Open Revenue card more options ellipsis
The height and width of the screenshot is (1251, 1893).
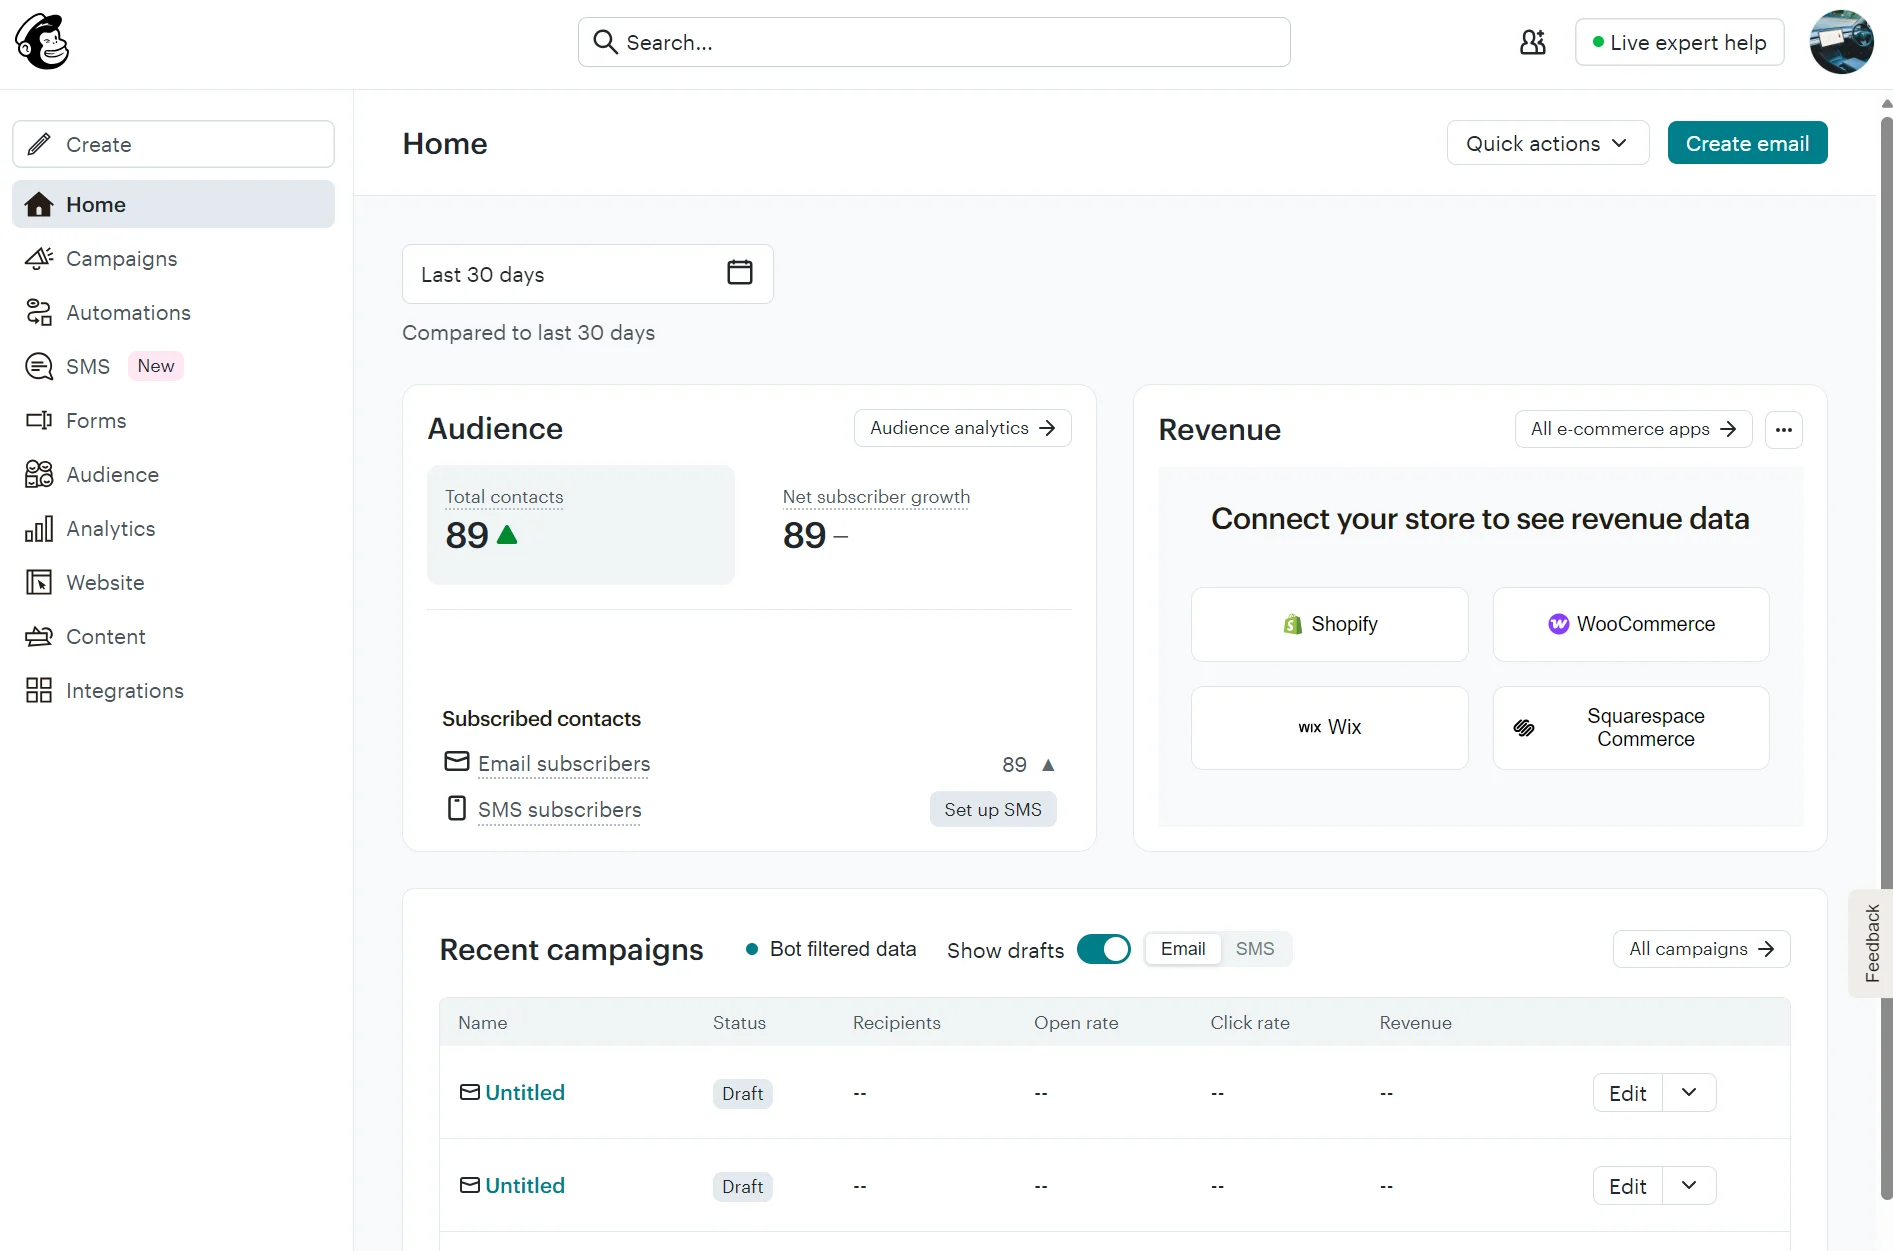click(1784, 430)
